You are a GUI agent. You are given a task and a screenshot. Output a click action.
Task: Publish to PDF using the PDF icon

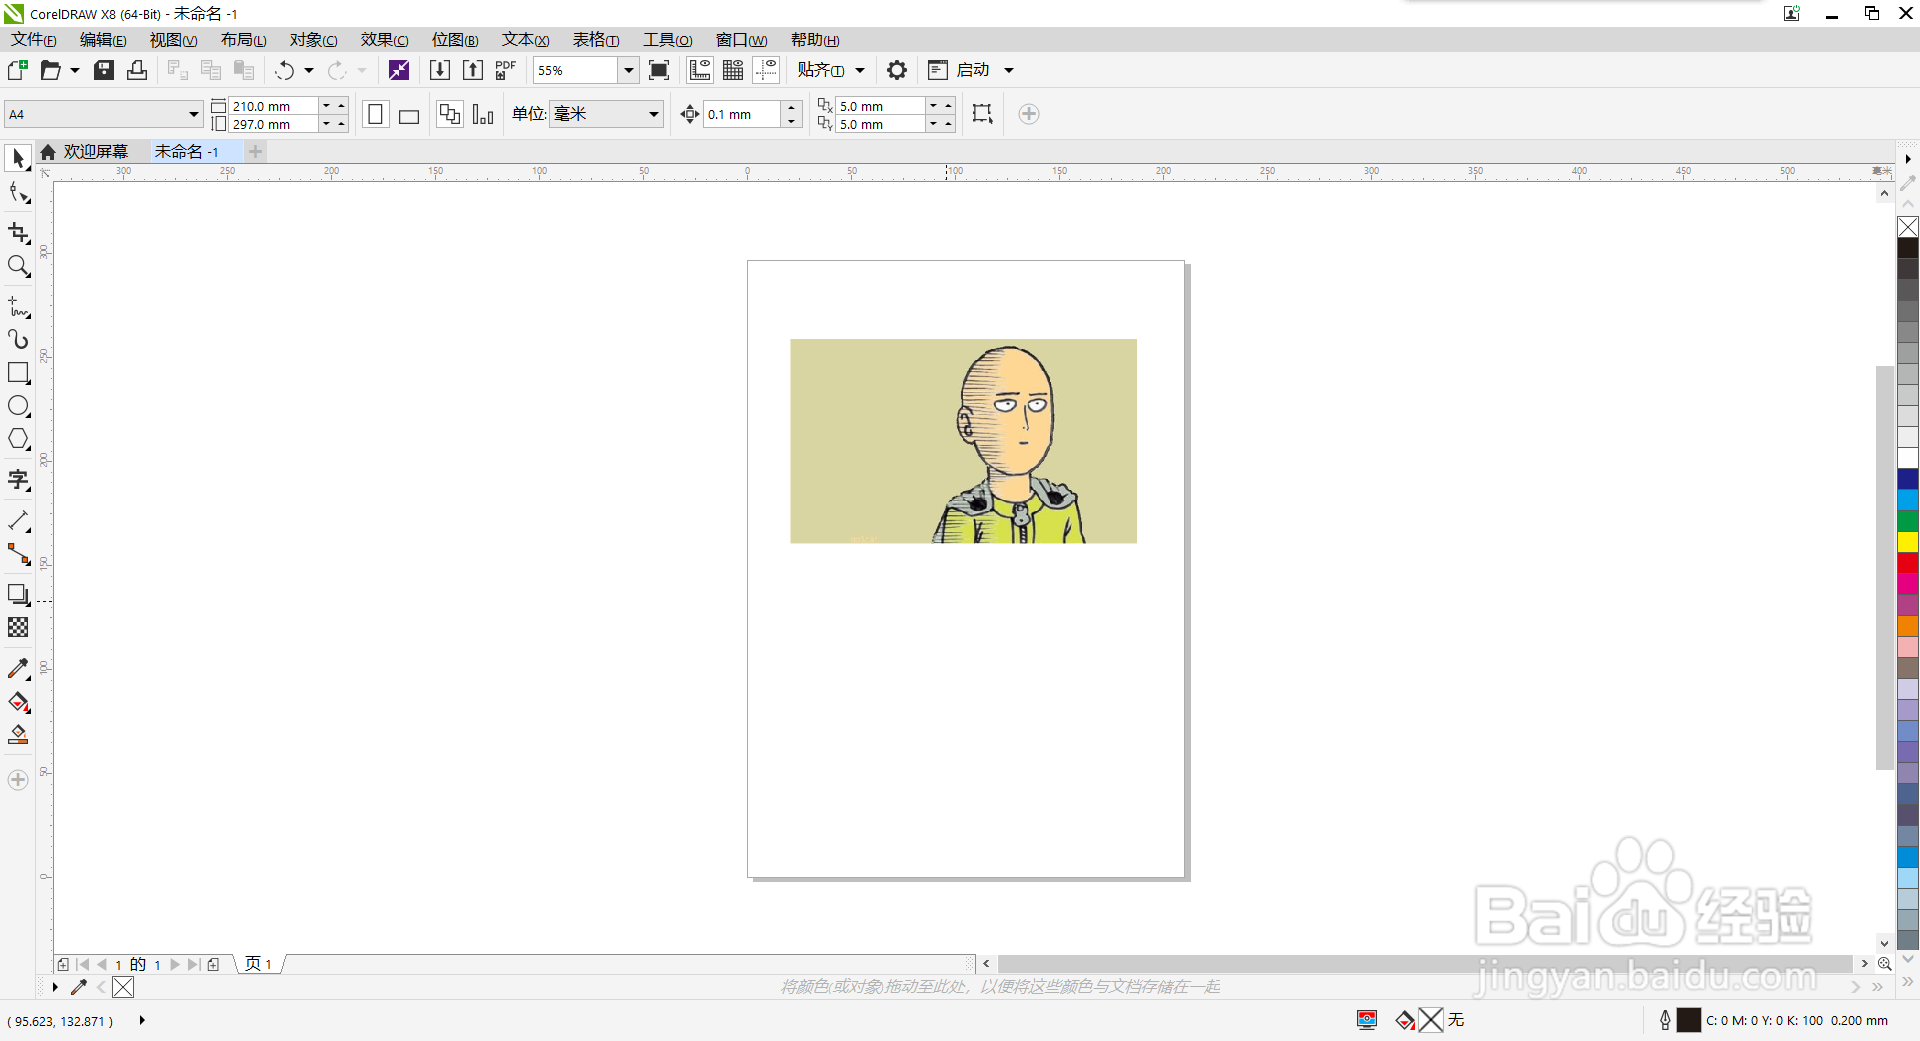point(506,70)
